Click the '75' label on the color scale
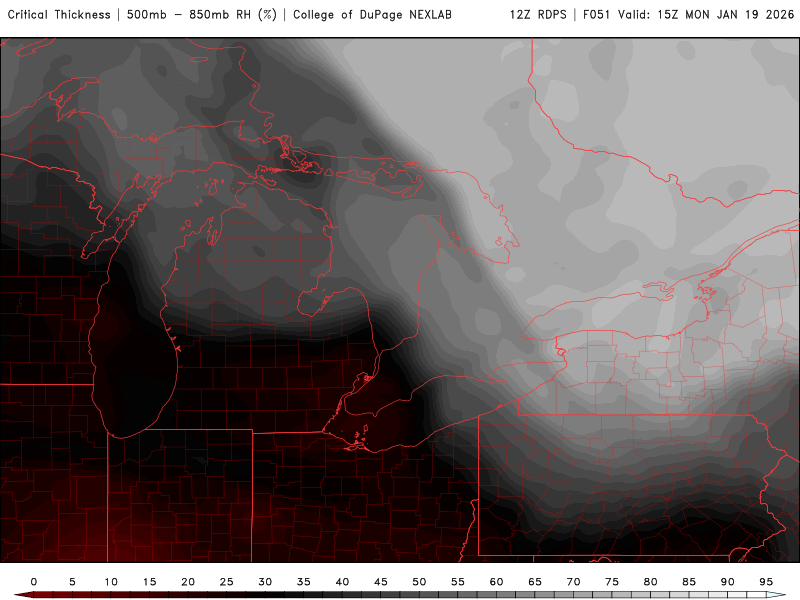Image resolution: width=800 pixels, height=600 pixels. click(x=612, y=582)
